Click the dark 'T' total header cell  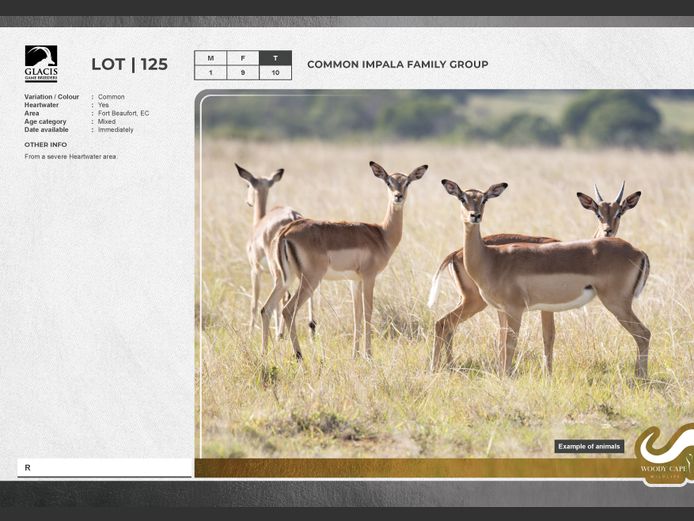(x=275, y=58)
